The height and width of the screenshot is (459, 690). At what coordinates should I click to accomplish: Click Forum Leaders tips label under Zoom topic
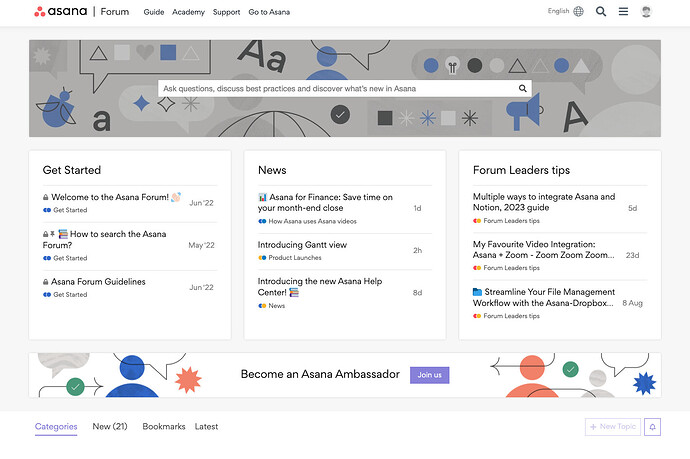click(511, 268)
